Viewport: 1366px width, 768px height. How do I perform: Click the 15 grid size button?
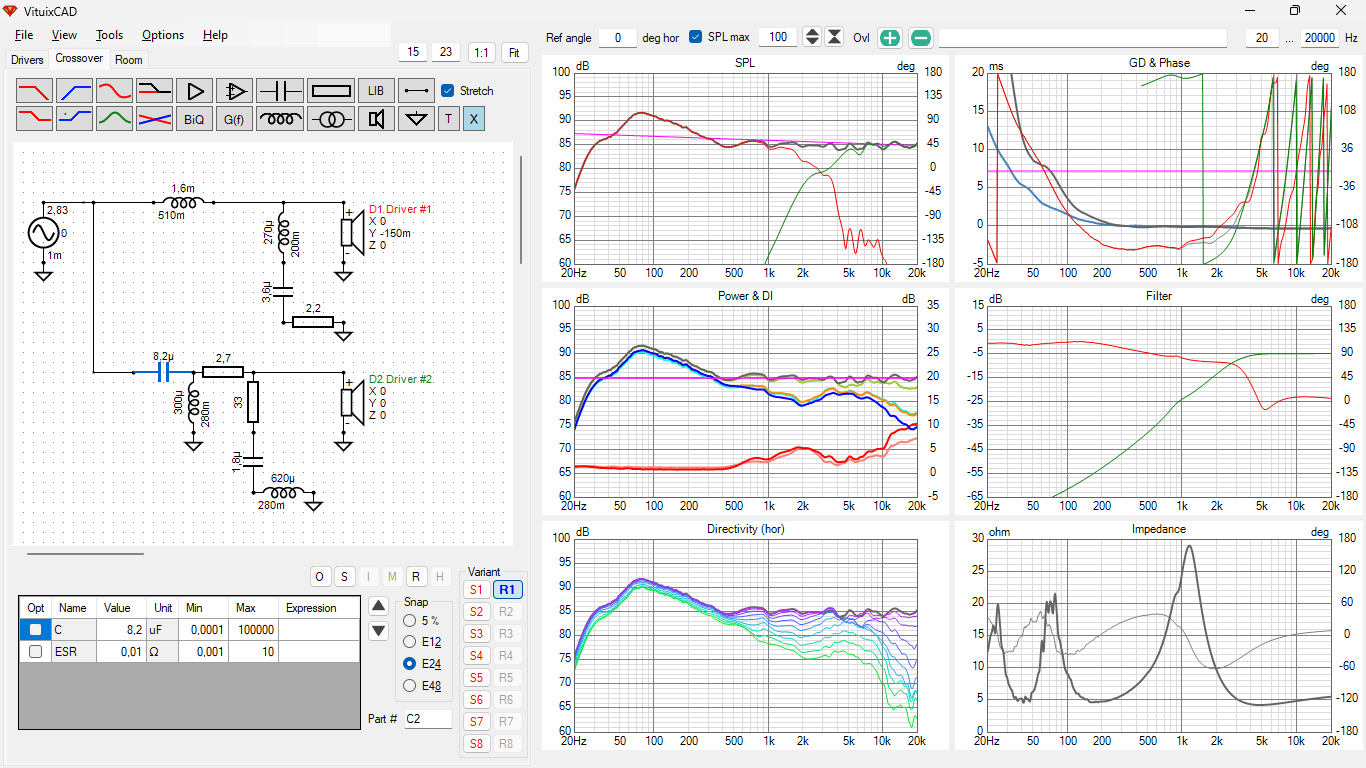pos(413,52)
